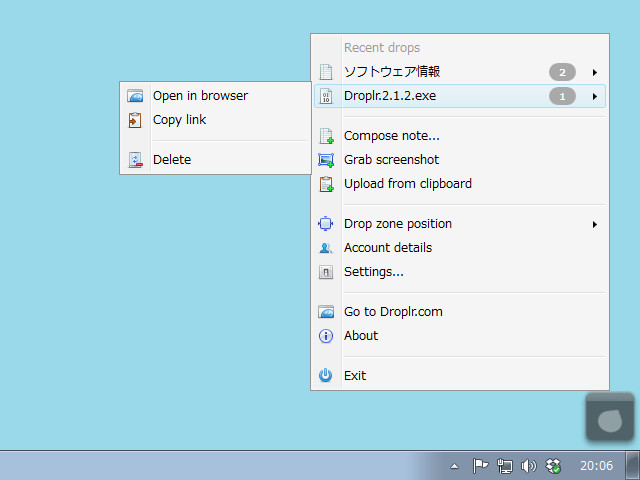The width and height of the screenshot is (640, 480).
Task: Select the ソフトウェア情報 recent drop label
Action: (x=392, y=72)
